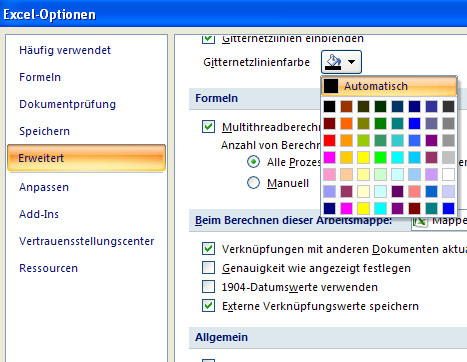Choose the dark orange swatch in second row
467x362 pixels.
346,123
